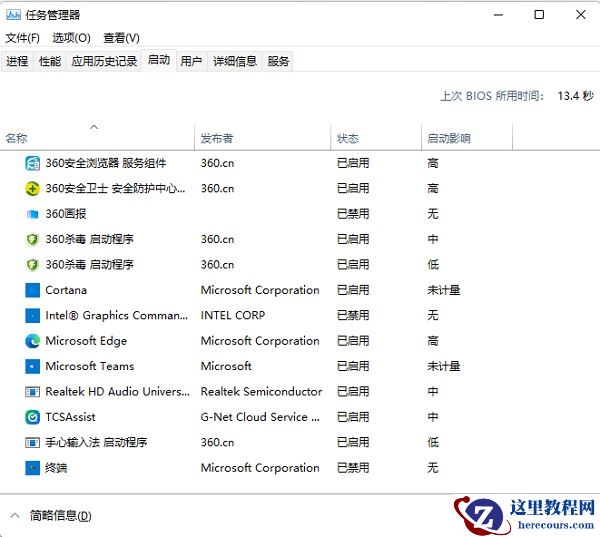Image resolution: width=600 pixels, height=537 pixels.
Task: Click 已禁用 status of 360画报
Action: pyautogui.click(x=353, y=214)
